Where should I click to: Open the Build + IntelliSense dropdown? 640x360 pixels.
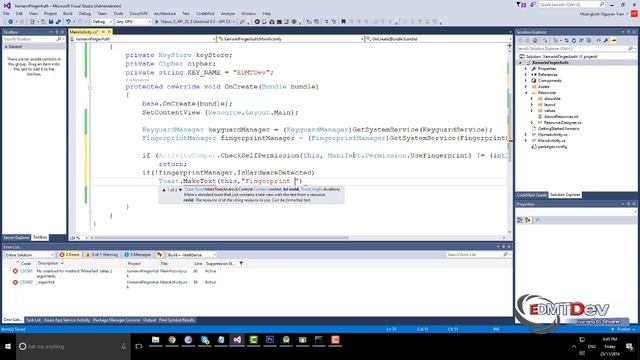click(191, 255)
